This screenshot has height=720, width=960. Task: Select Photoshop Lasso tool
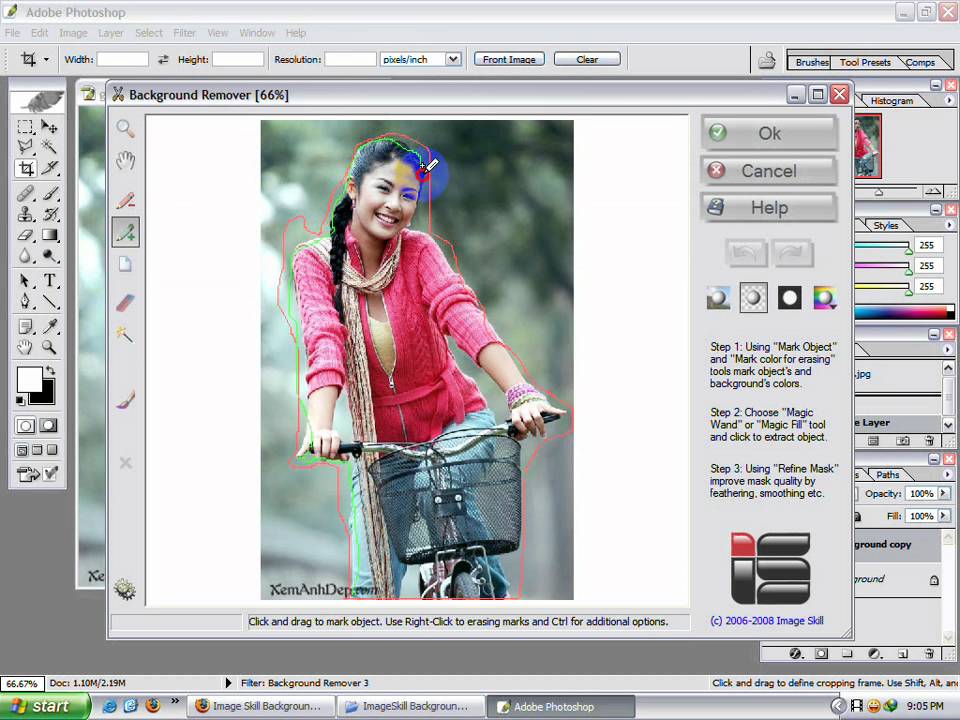point(25,146)
